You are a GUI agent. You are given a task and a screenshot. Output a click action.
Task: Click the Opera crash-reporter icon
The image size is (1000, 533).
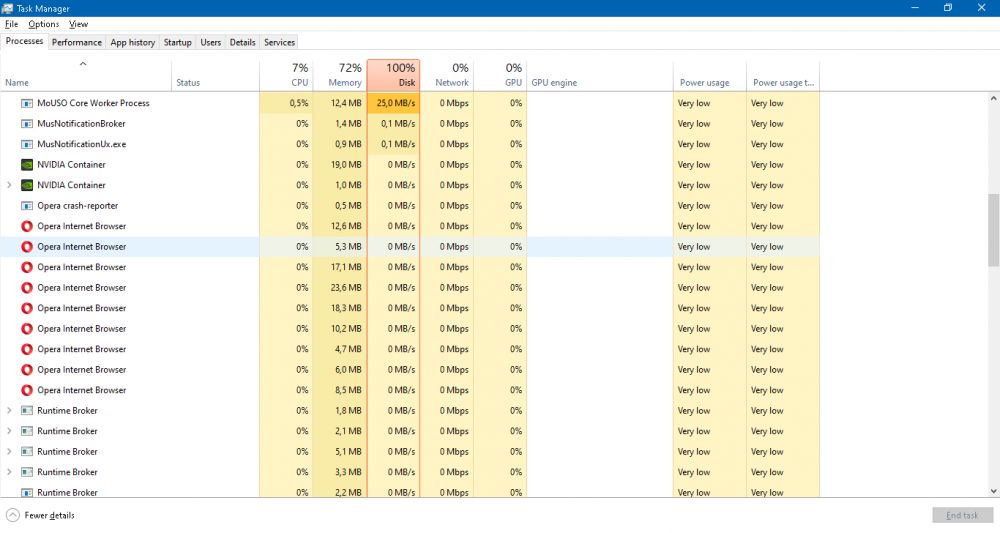27,206
